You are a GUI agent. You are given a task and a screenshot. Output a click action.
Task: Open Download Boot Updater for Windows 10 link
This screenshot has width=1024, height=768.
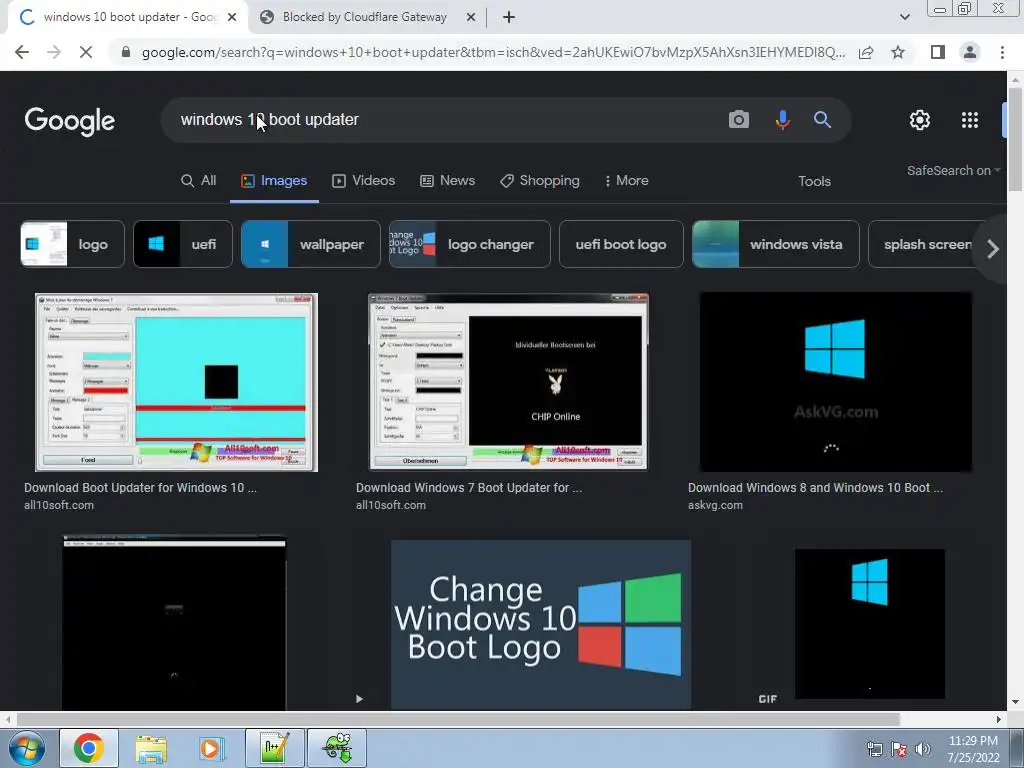click(140, 488)
